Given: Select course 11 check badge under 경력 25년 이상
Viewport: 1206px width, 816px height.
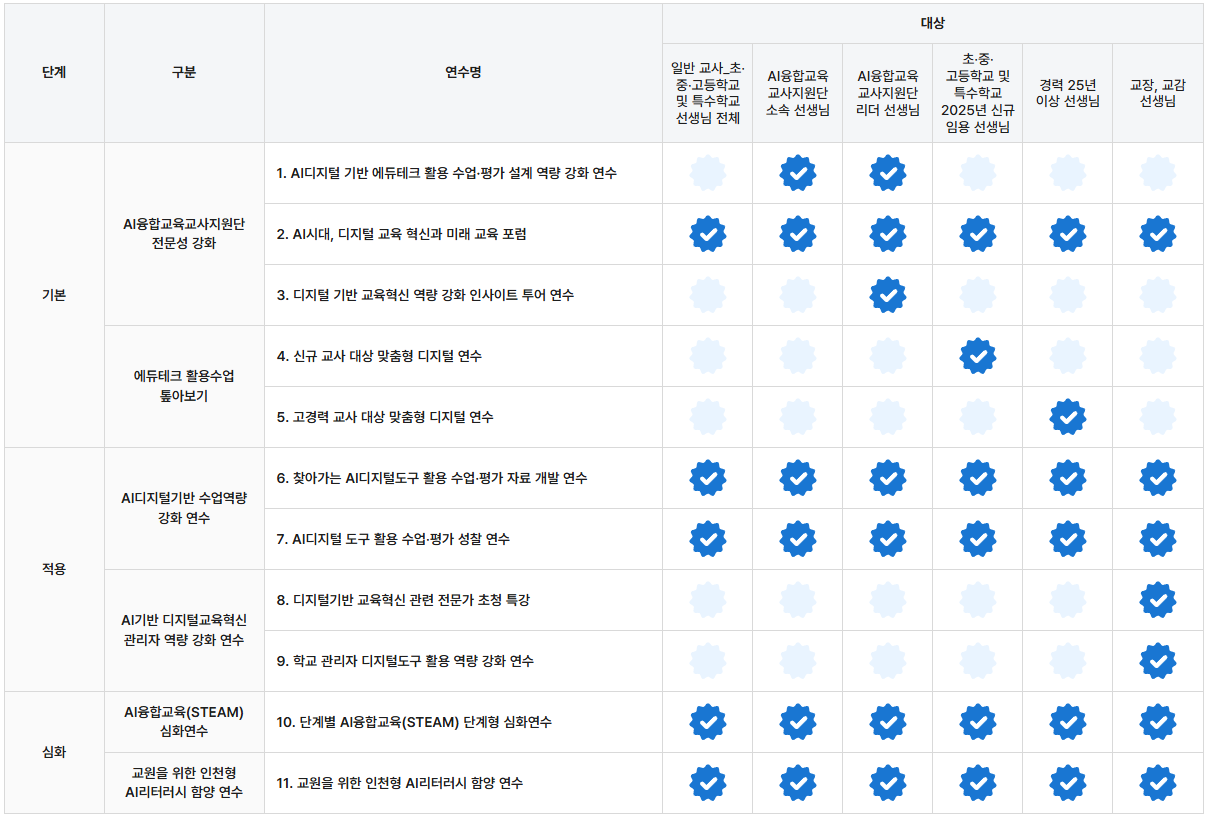Looking at the screenshot, I should click(x=1067, y=783).
